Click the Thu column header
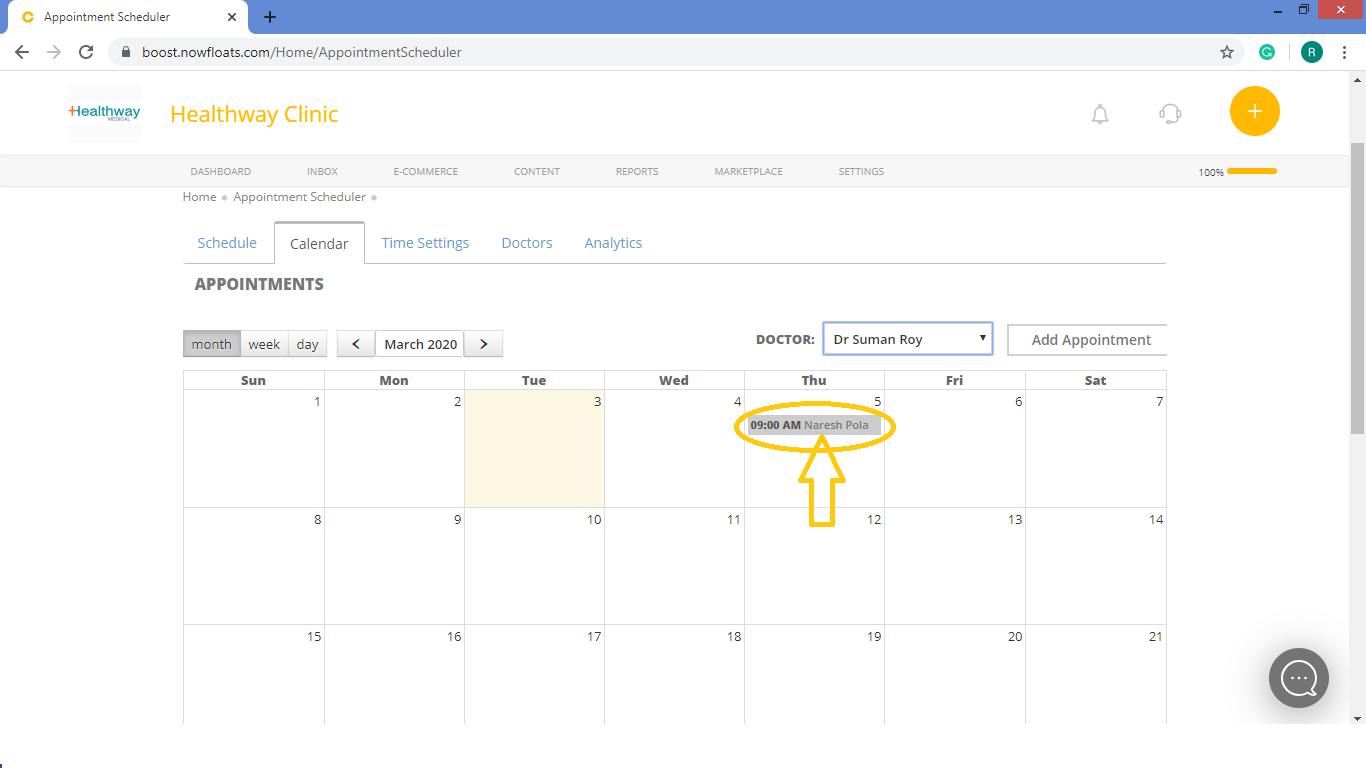Image resolution: width=1366 pixels, height=768 pixels. pyautogui.click(x=814, y=380)
